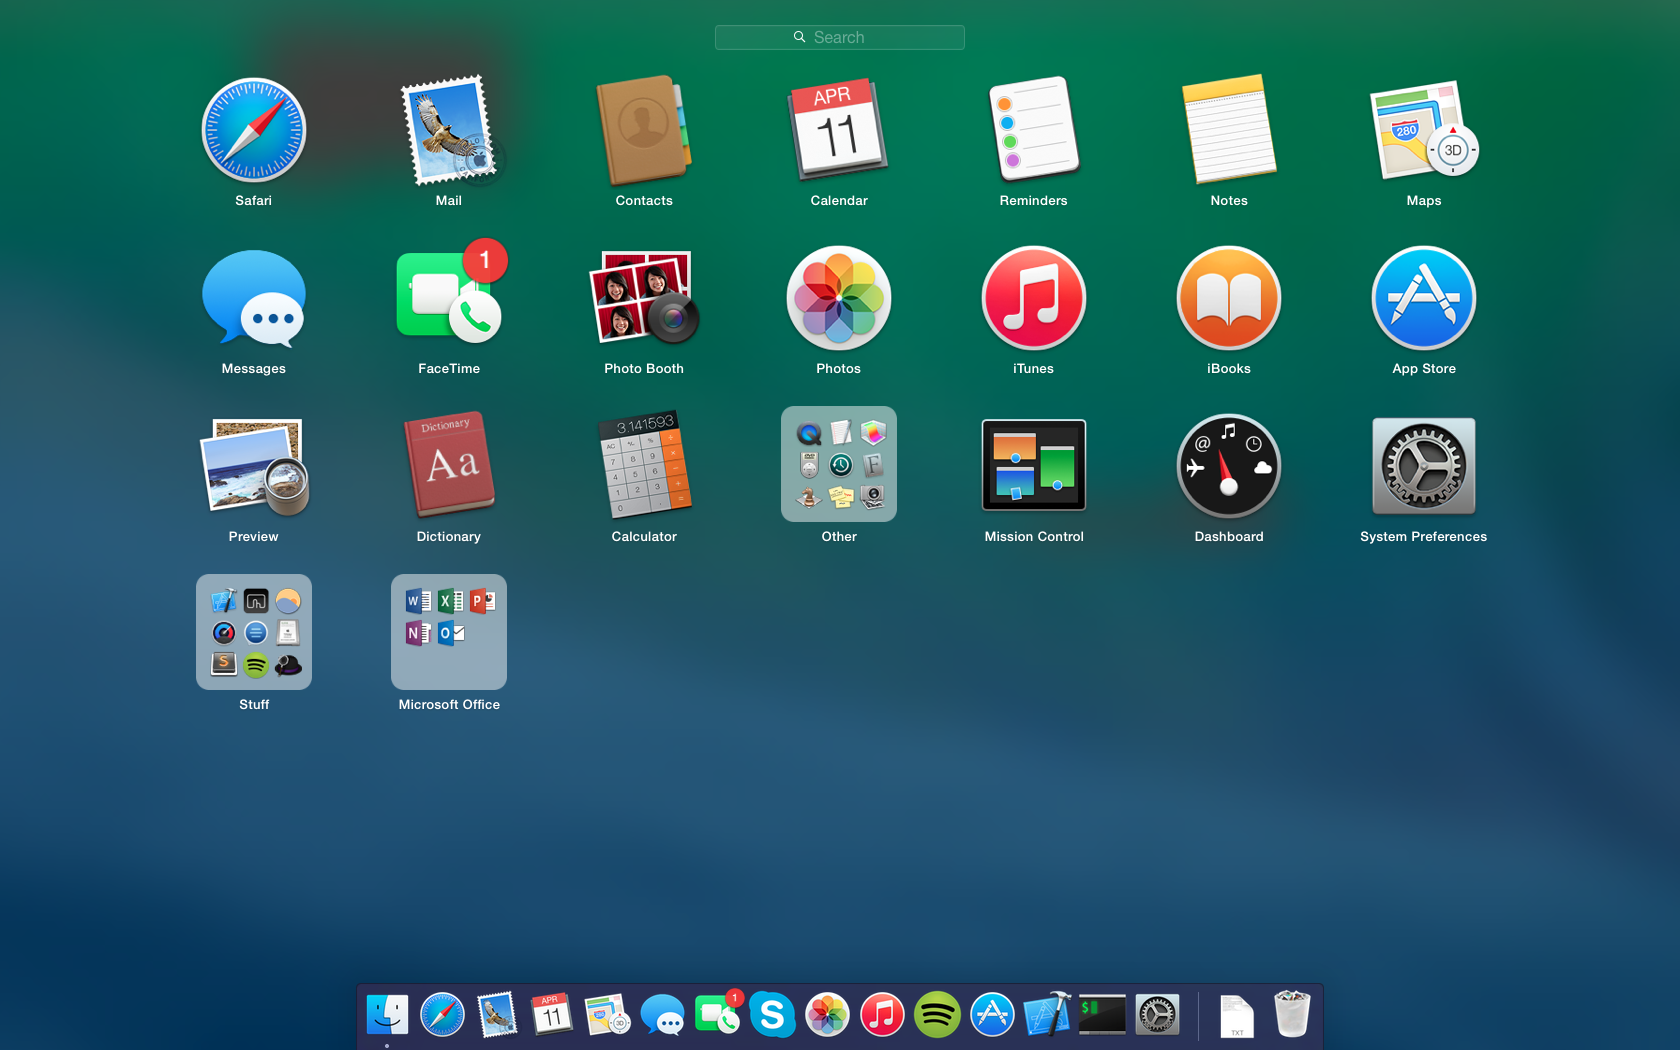Open the Notes app icon
The height and width of the screenshot is (1050, 1680).
point(1229,130)
